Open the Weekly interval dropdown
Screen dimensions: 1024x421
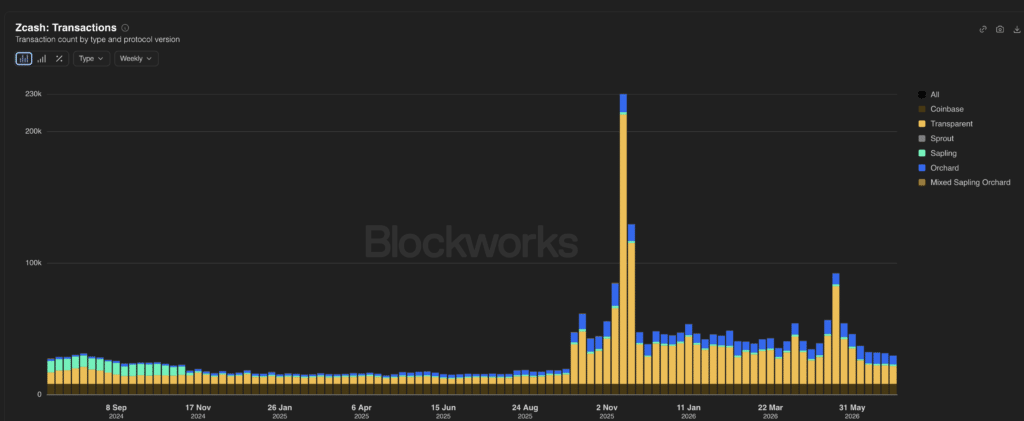pos(136,59)
